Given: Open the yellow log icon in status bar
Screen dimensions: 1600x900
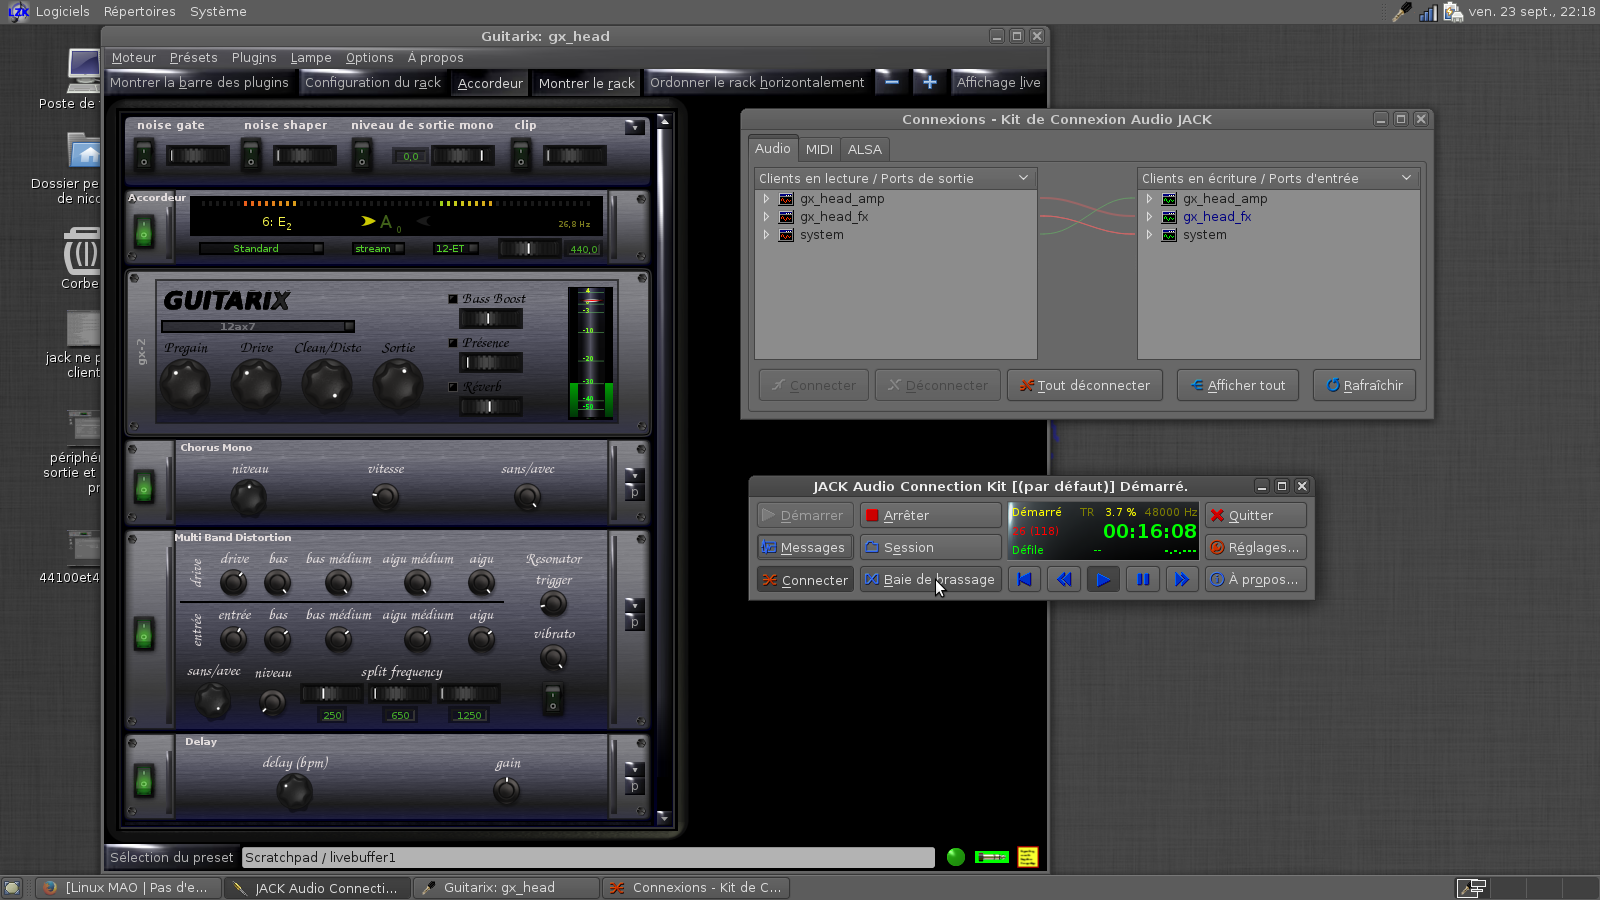Looking at the screenshot, I should [x=1027, y=857].
